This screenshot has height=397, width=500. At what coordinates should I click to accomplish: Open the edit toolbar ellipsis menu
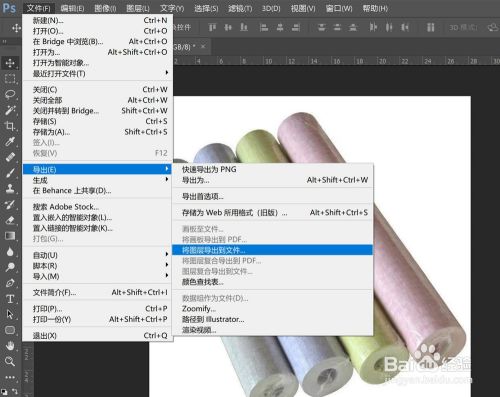(10, 377)
